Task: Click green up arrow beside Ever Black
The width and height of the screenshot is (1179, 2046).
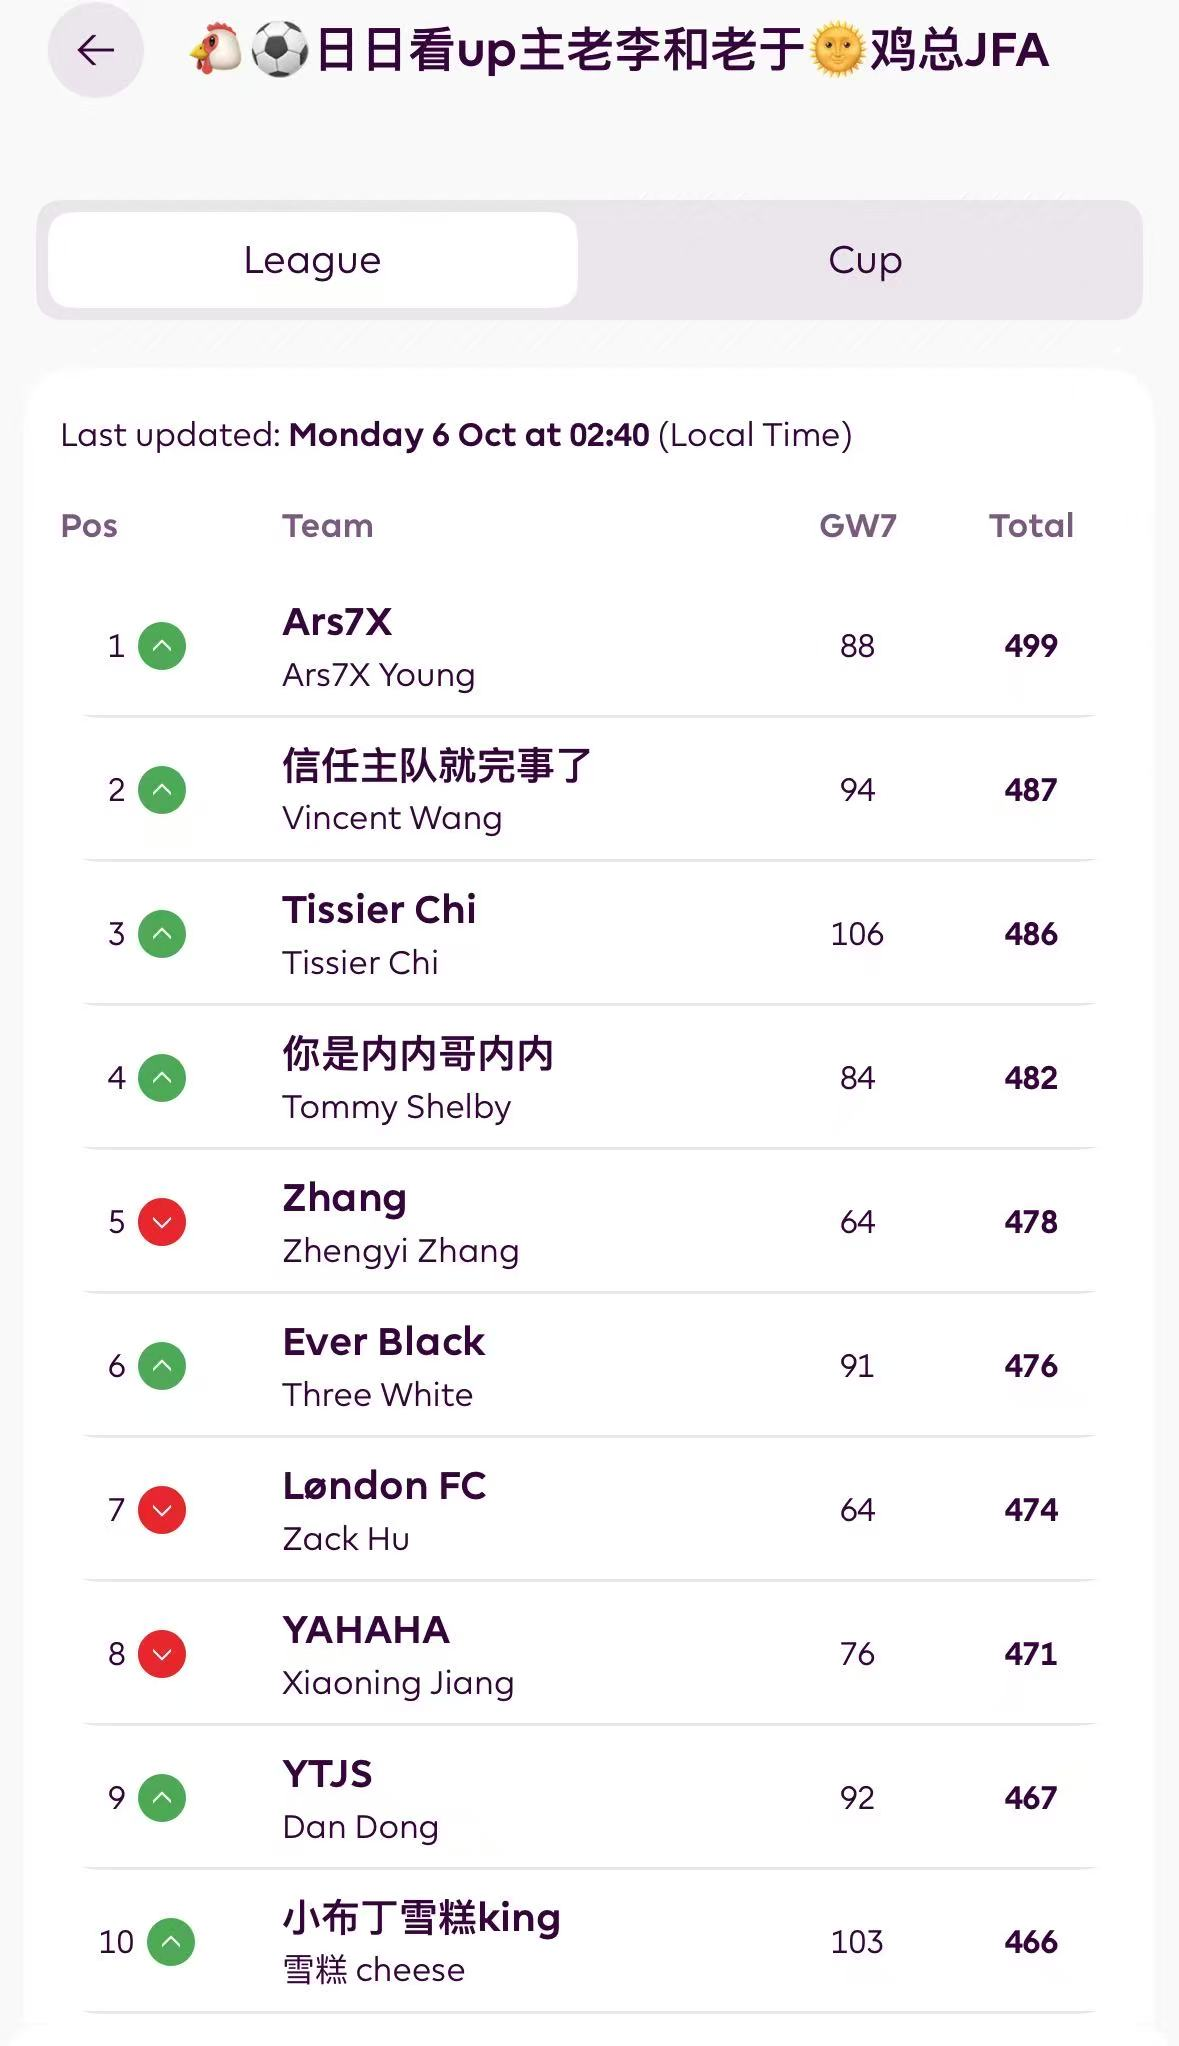Action: point(162,1366)
